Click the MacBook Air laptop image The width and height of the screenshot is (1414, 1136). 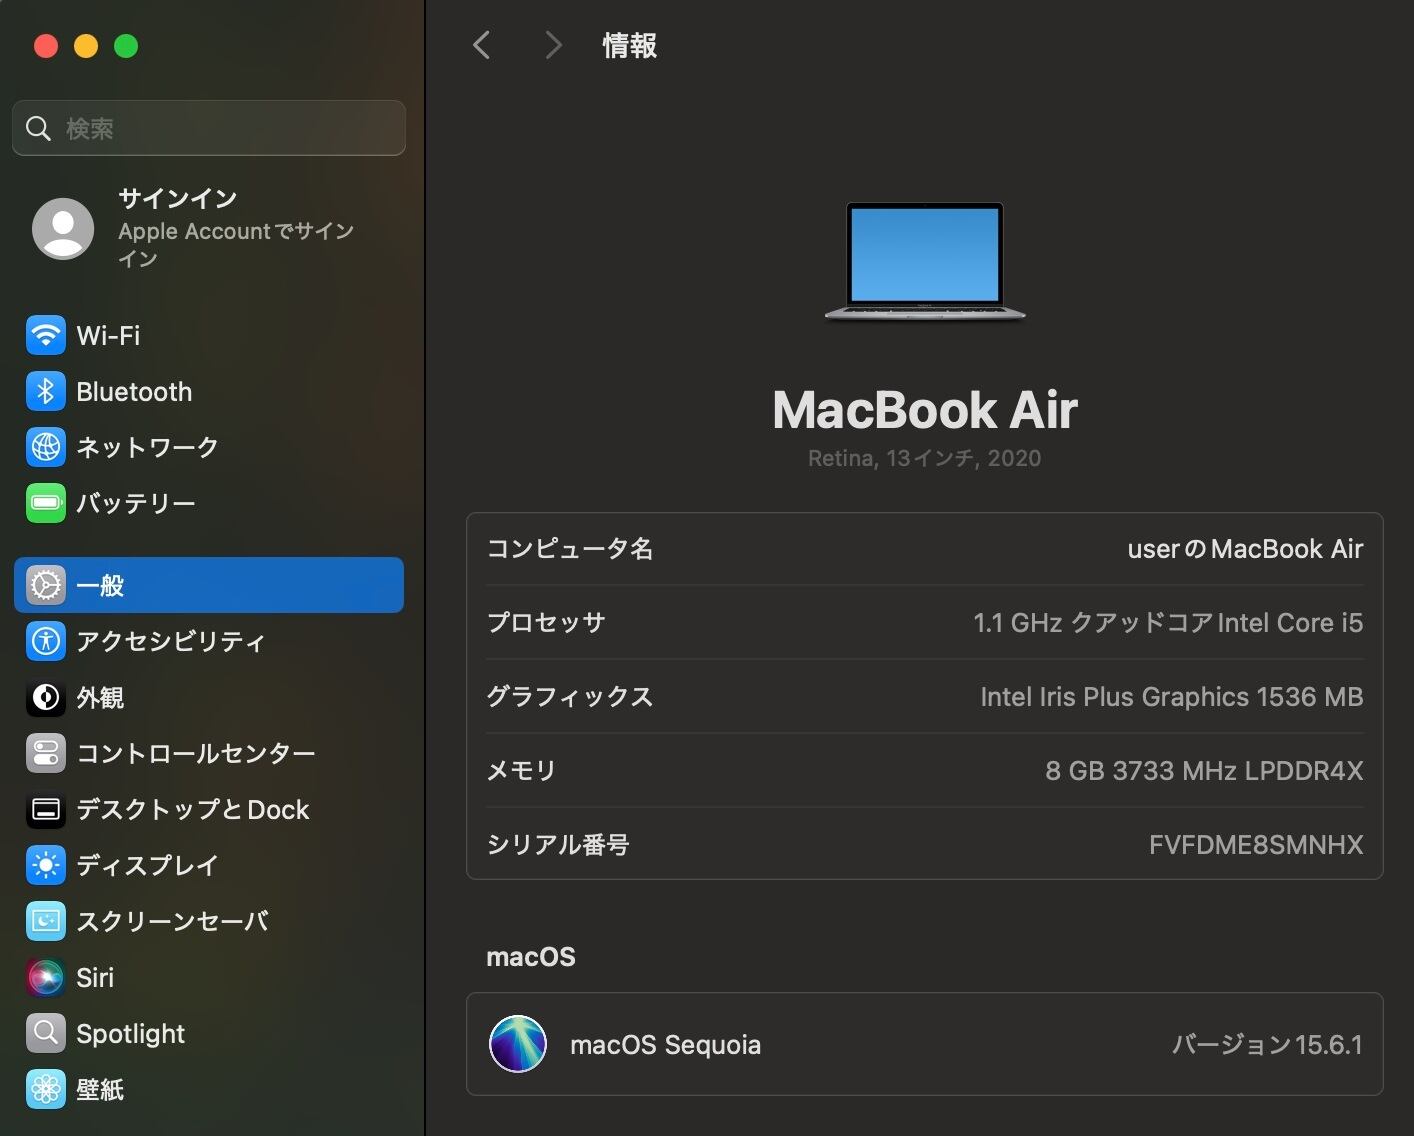coord(925,262)
